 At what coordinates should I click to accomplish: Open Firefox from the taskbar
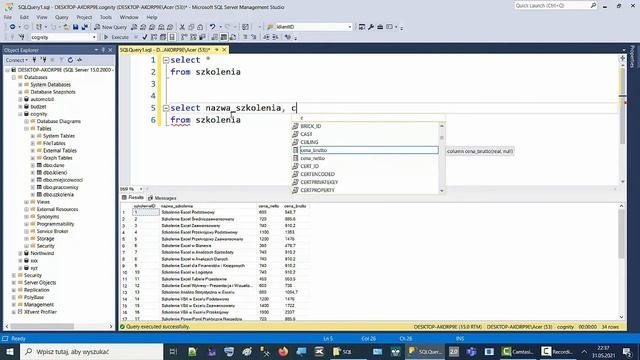point(283,351)
